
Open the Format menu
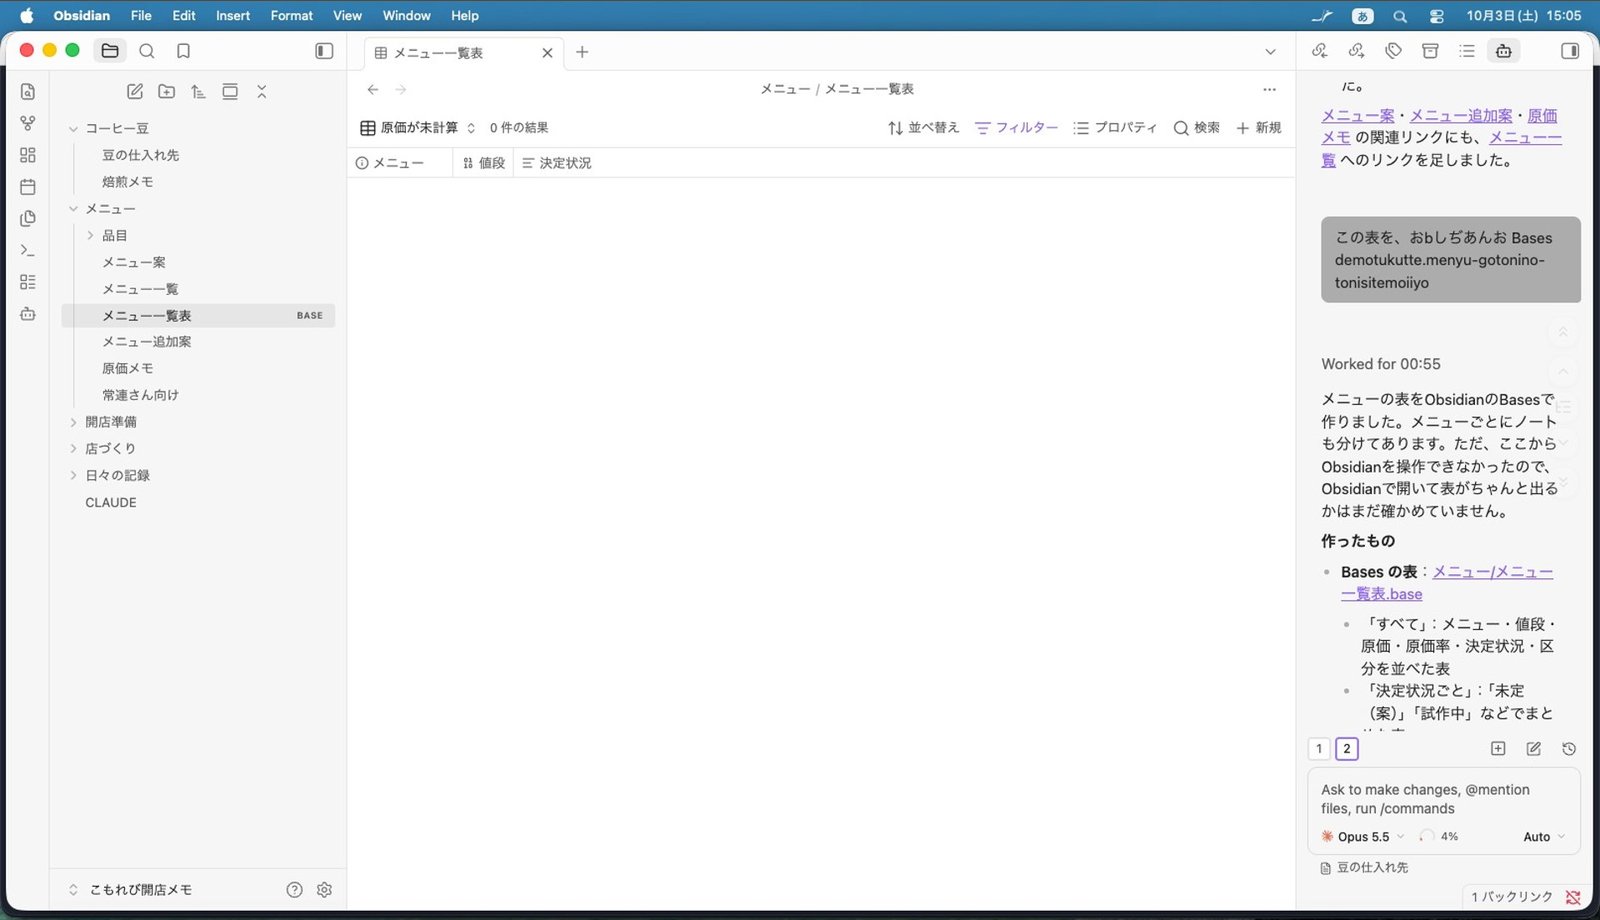pyautogui.click(x=292, y=15)
